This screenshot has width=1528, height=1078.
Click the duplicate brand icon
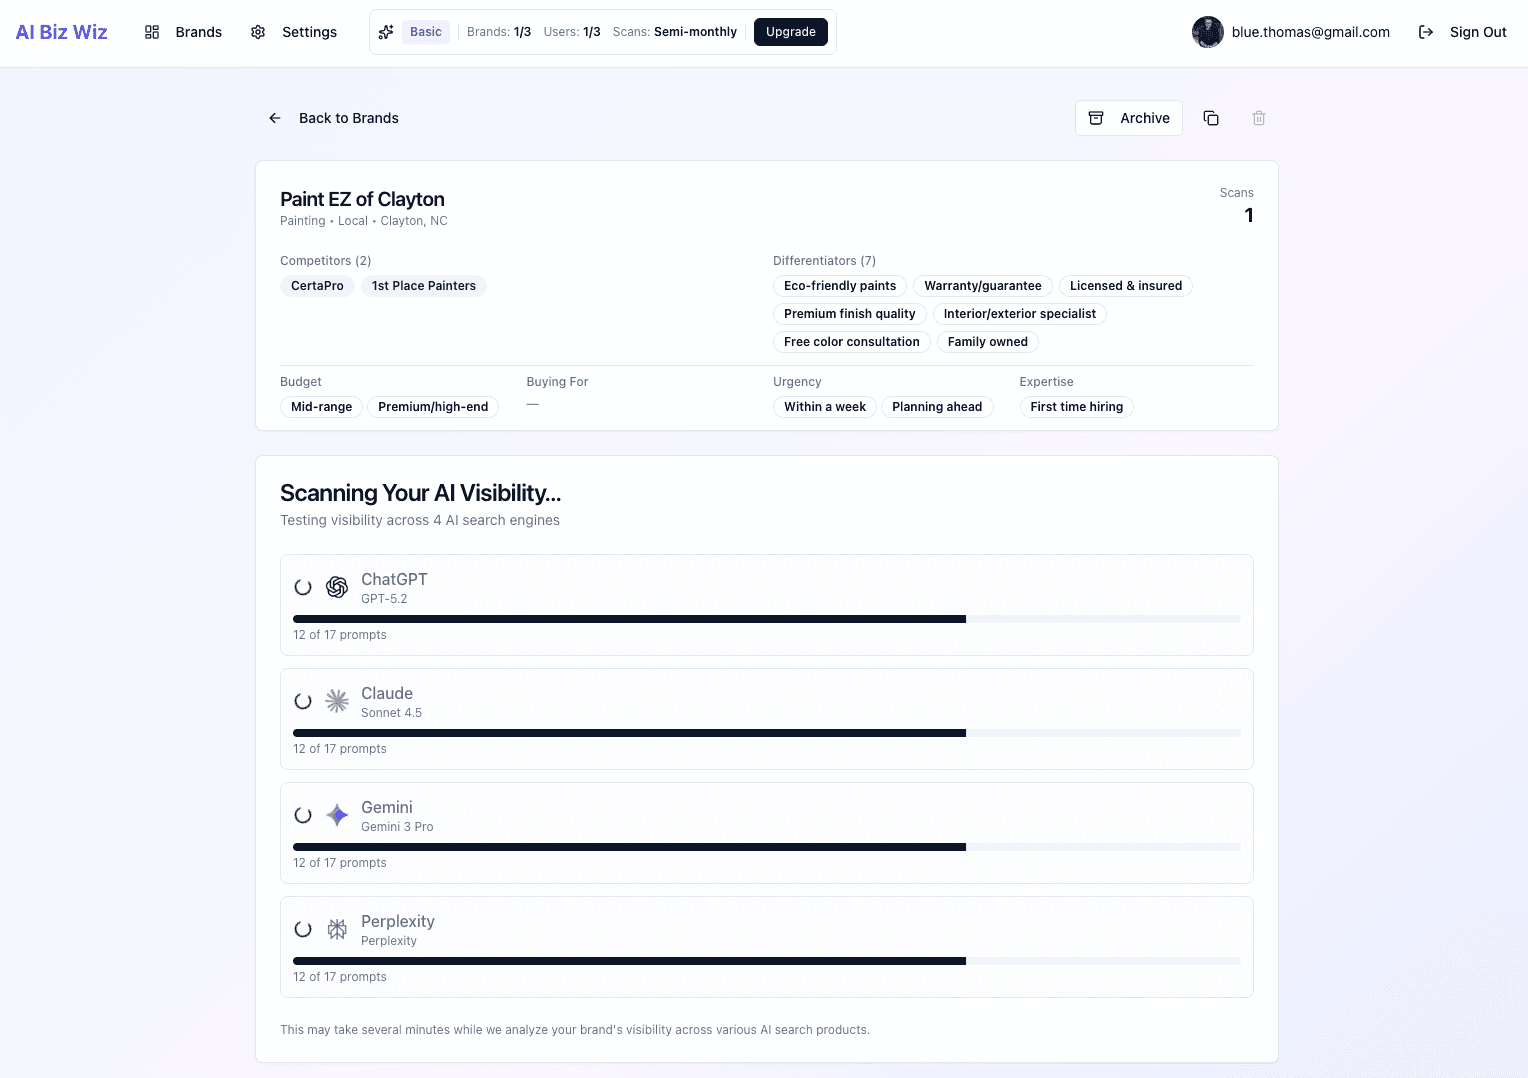pyautogui.click(x=1211, y=118)
